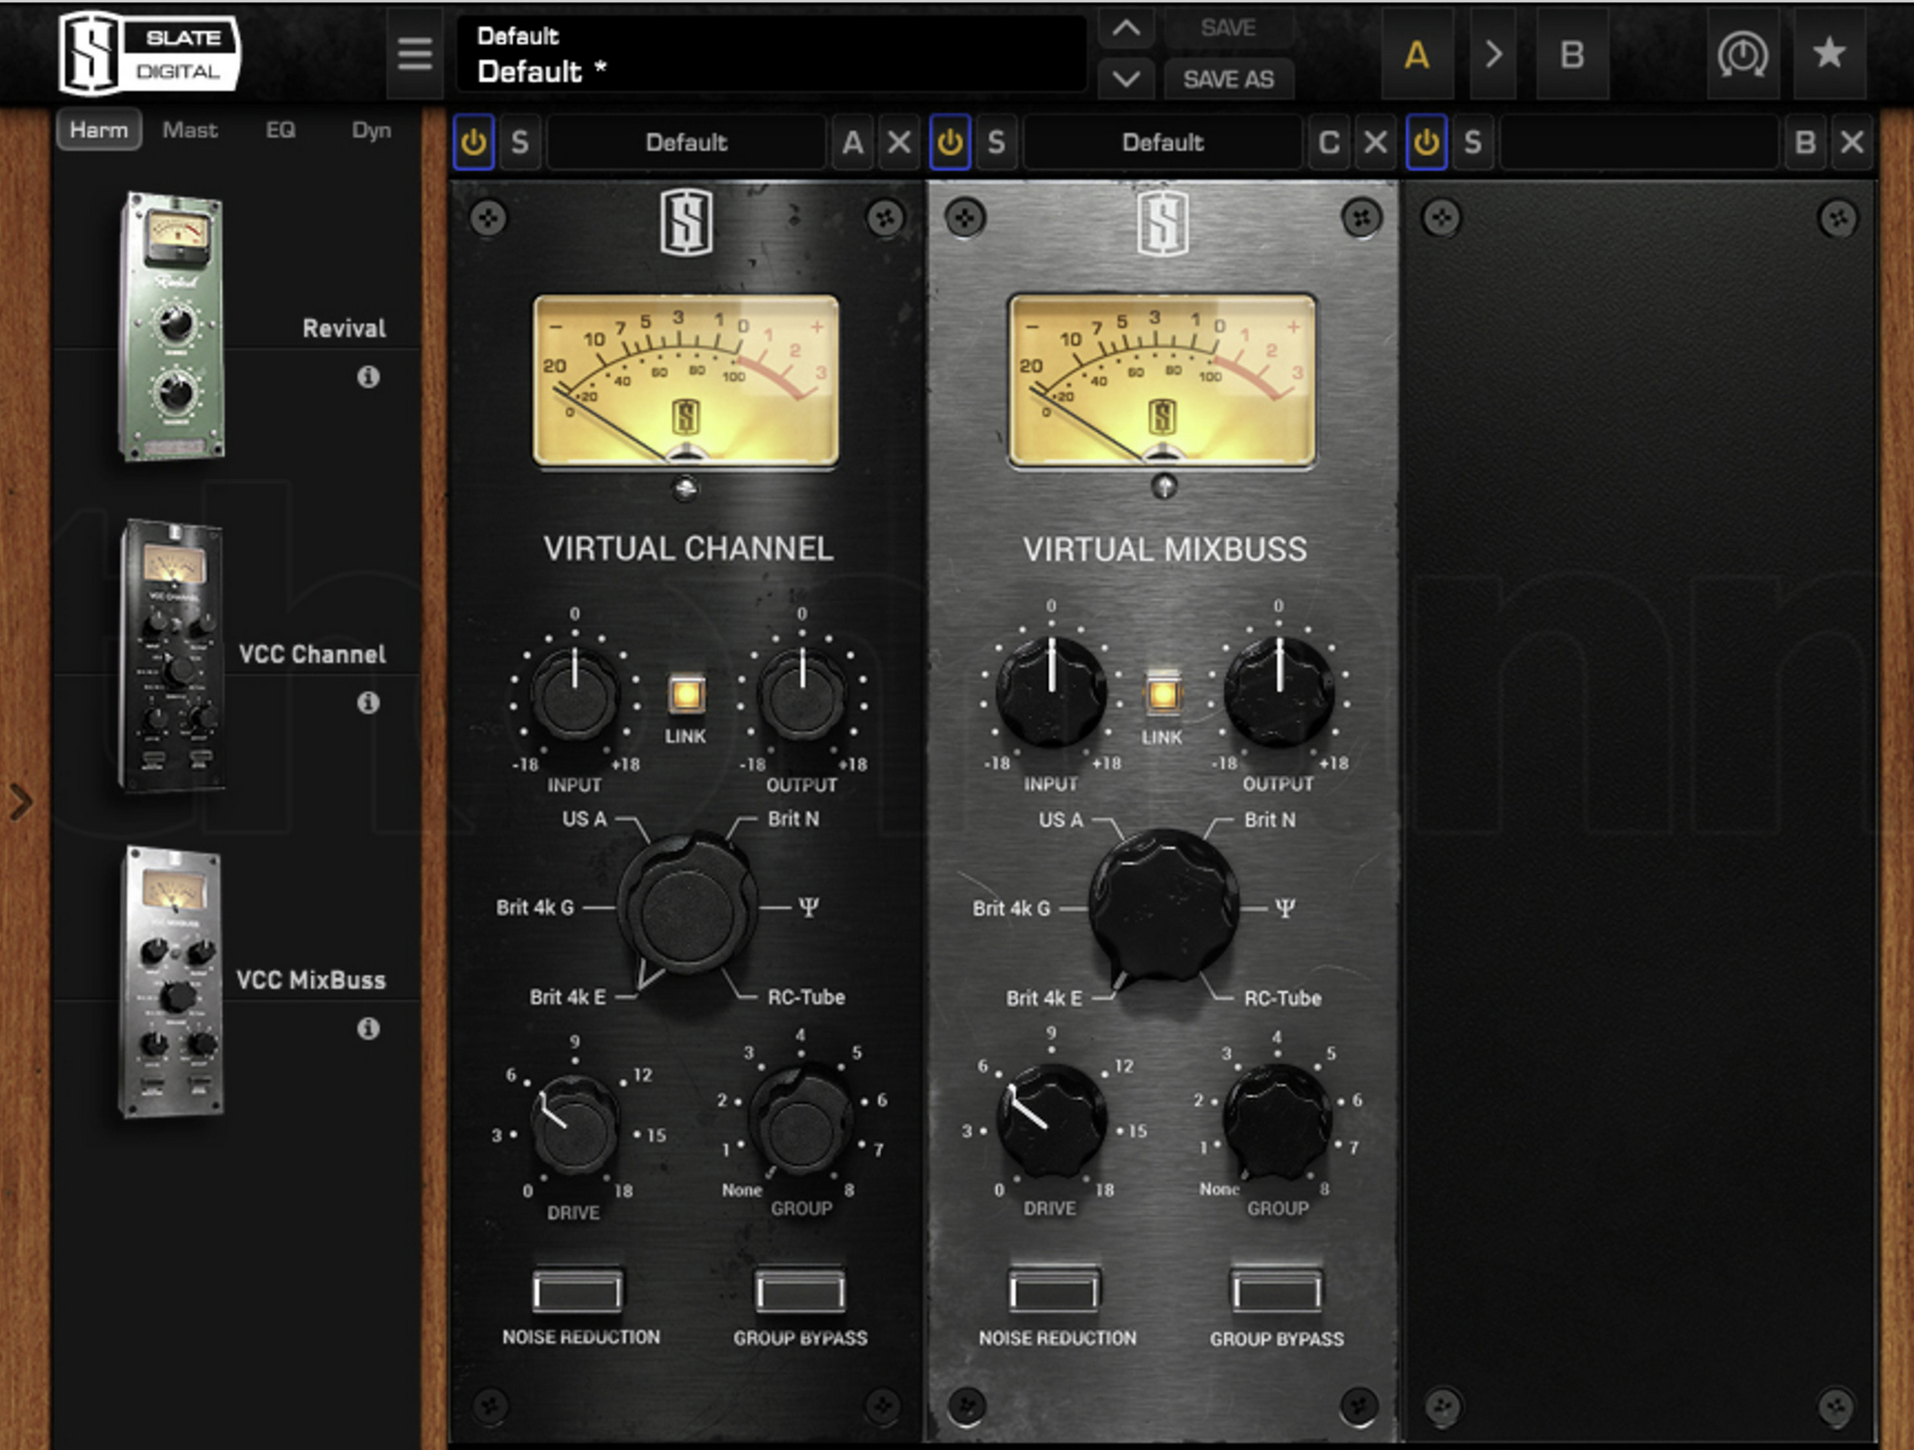Click Virtual Mixbuss VU meter
This screenshot has width=1914, height=1450.
(1162, 380)
